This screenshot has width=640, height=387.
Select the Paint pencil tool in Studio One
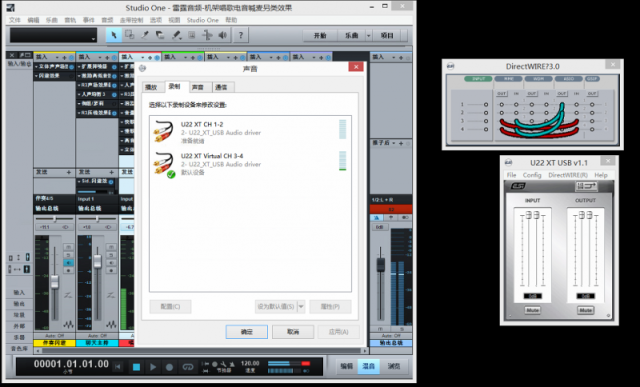(x=176, y=36)
